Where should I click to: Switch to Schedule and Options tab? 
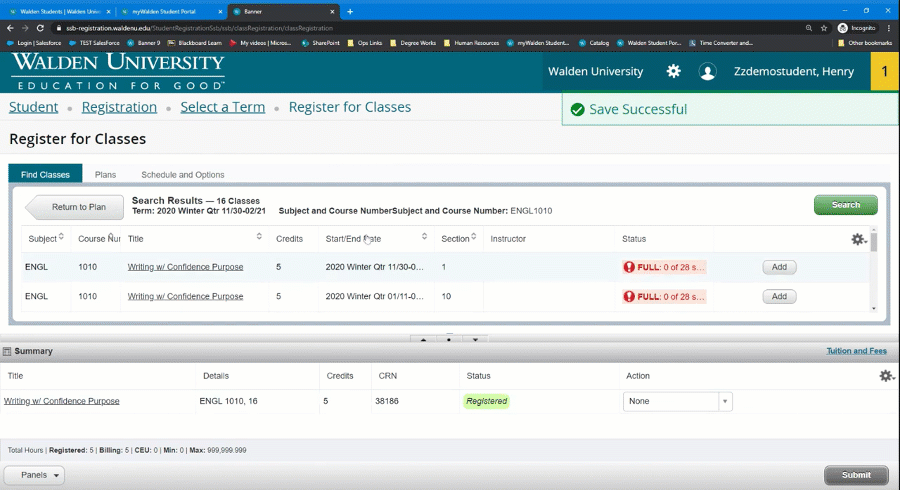coord(183,174)
